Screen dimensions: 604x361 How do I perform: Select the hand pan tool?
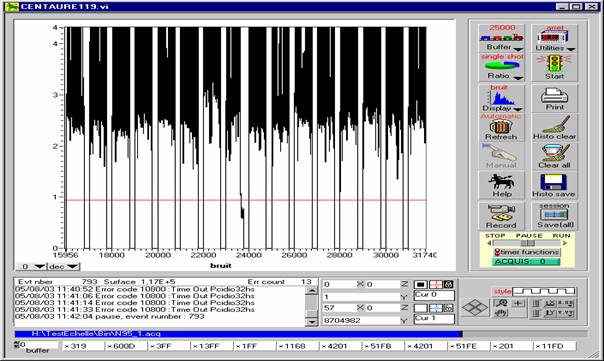click(502, 313)
